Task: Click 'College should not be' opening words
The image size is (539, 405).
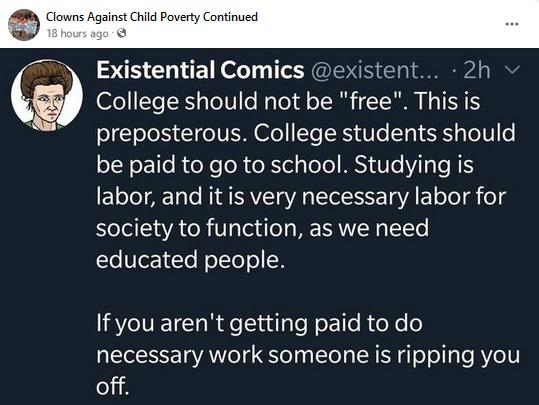Action: point(214,102)
